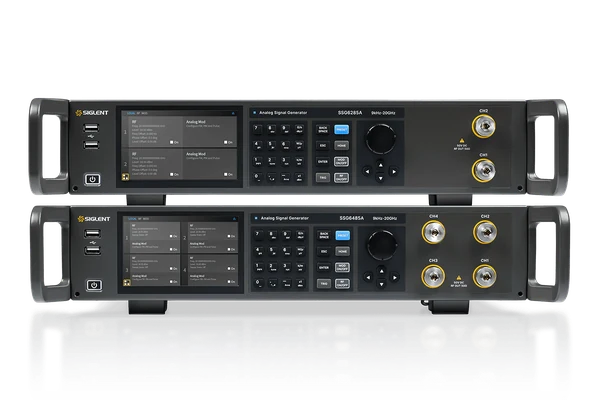Tap the down arrow key on the top unit
Image resolution: width=600 pixels, height=400 pixels.
tap(380, 178)
